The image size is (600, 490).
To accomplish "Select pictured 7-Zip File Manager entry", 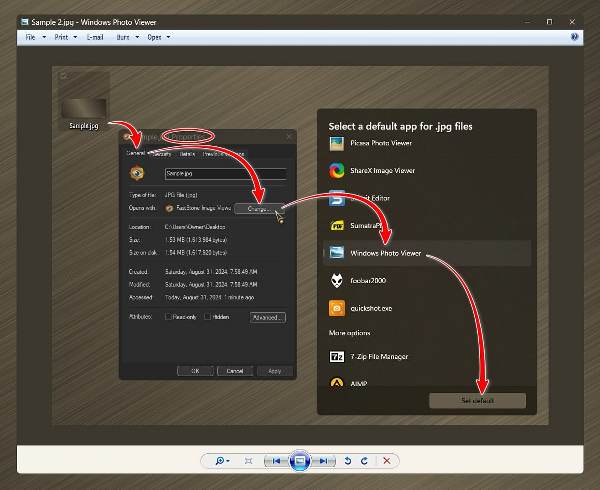I will (368, 357).
